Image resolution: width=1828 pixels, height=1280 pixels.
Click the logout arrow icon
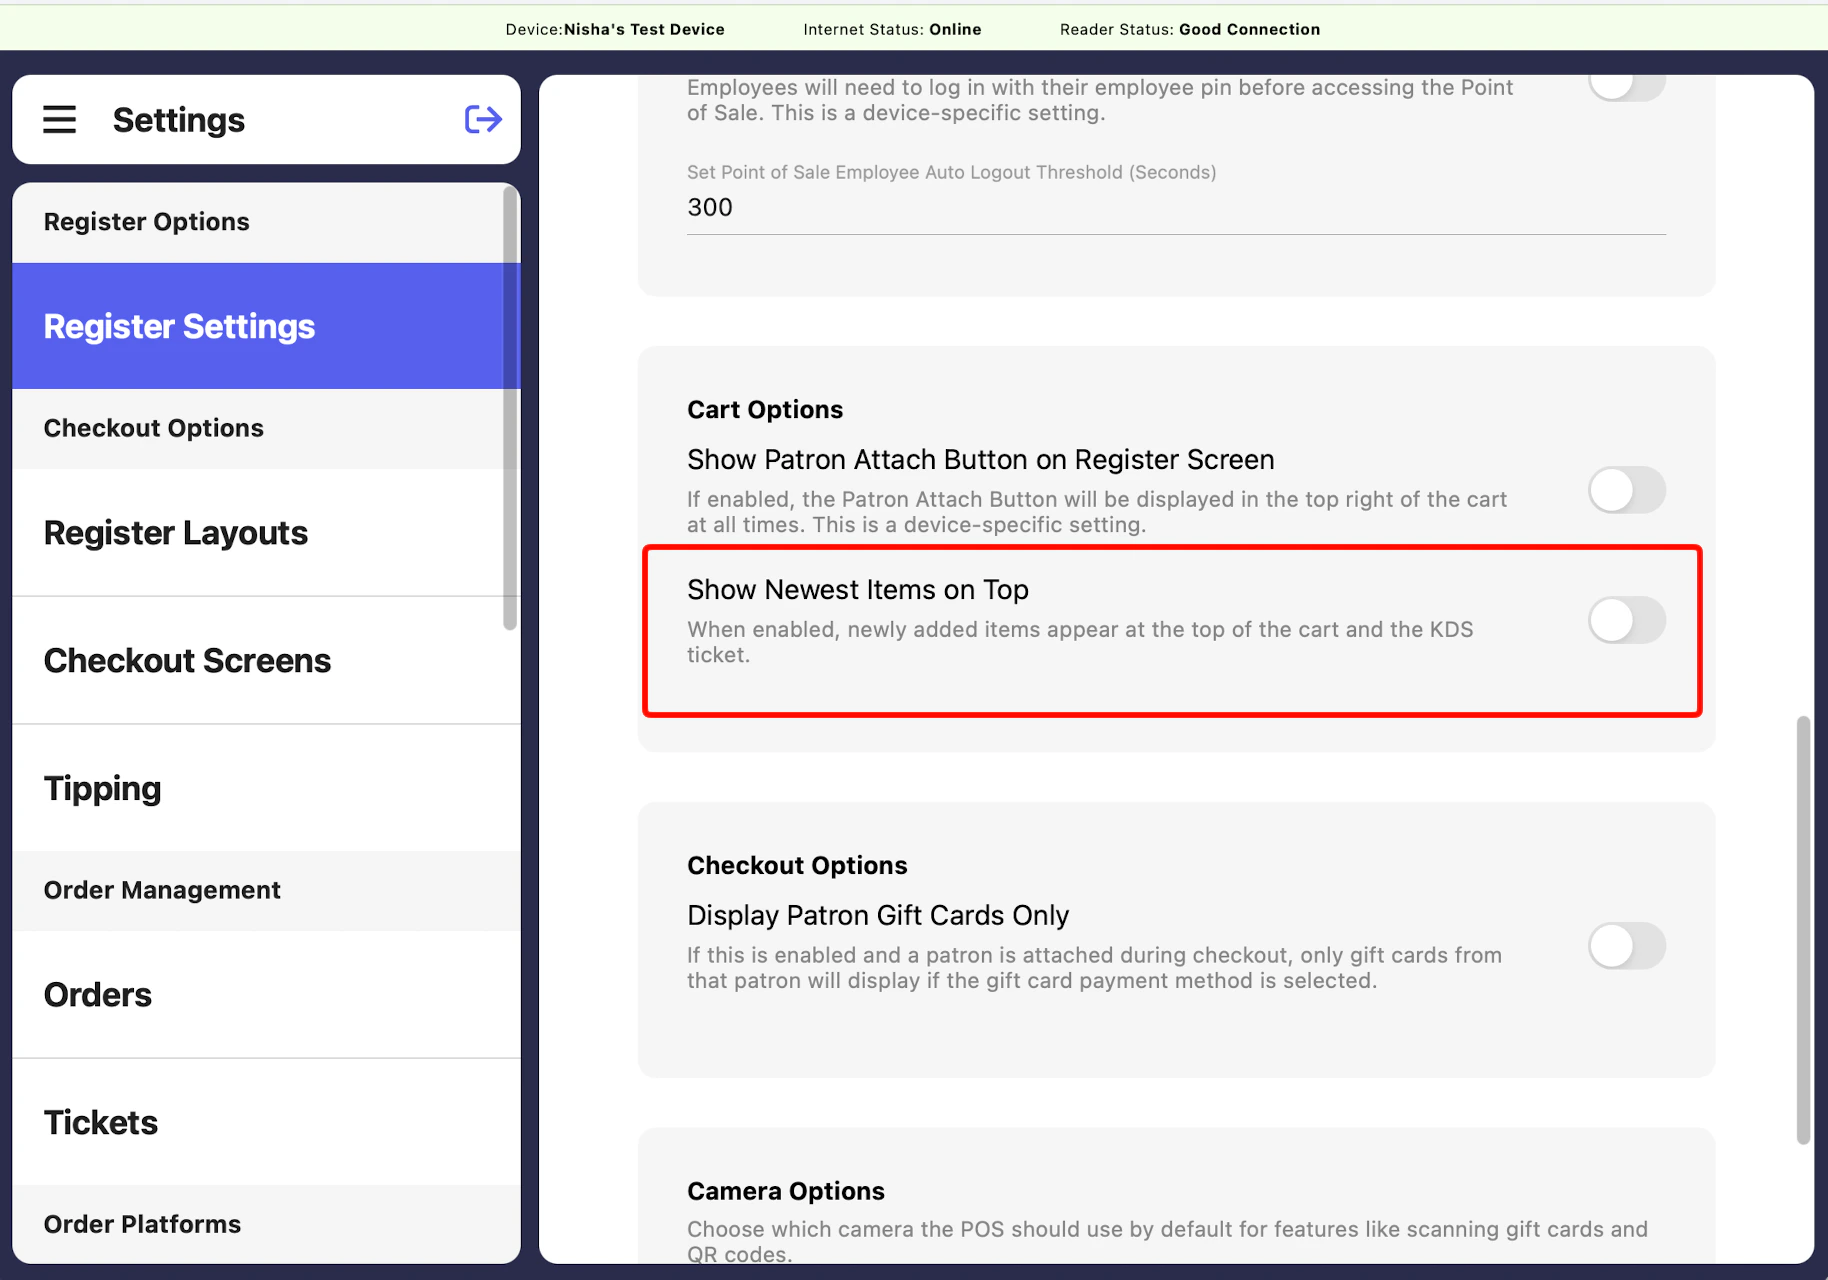tap(483, 120)
